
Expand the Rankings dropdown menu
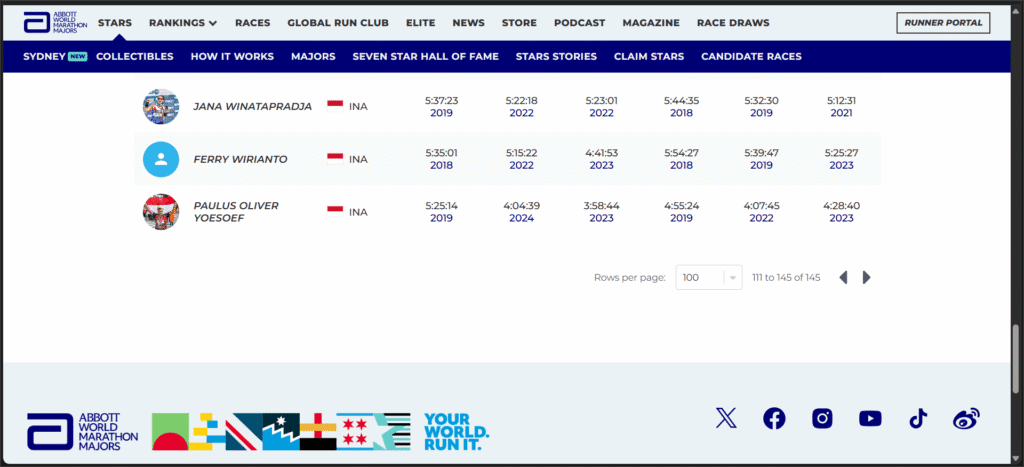pos(183,22)
